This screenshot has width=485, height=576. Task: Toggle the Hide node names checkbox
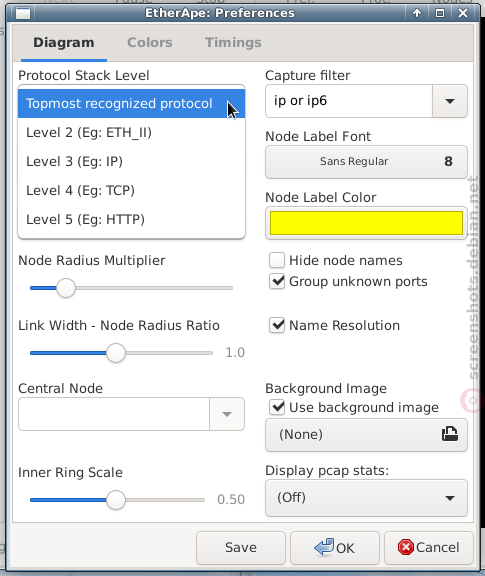pyautogui.click(x=277, y=260)
